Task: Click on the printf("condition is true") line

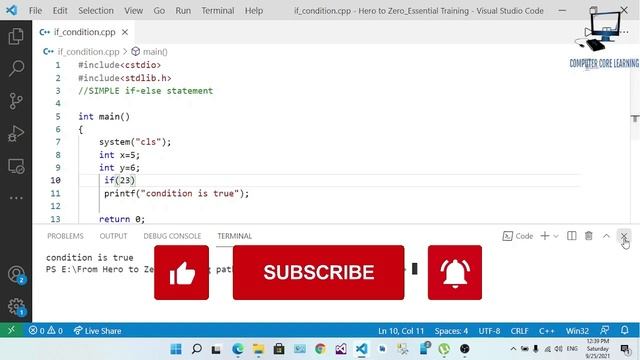Action: point(176,193)
